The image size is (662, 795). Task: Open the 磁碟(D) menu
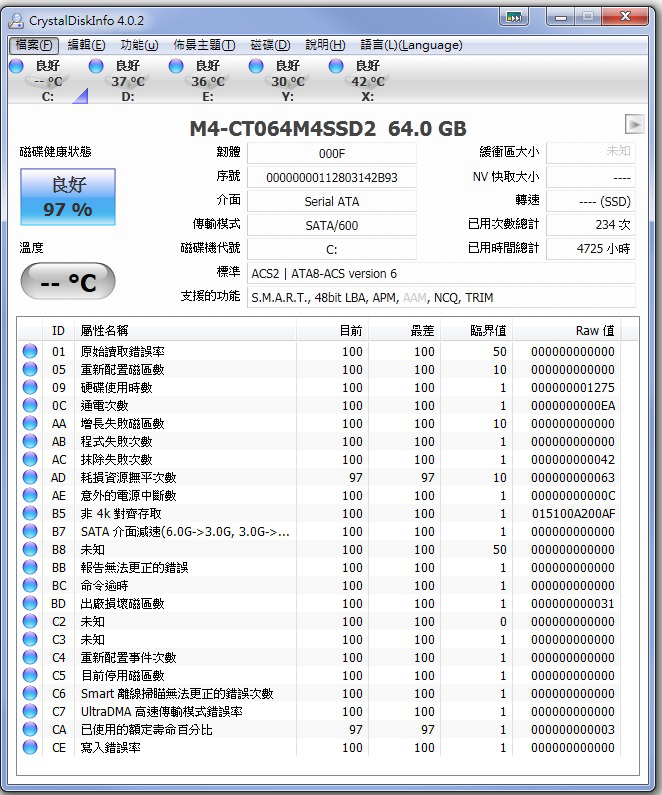click(x=270, y=45)
